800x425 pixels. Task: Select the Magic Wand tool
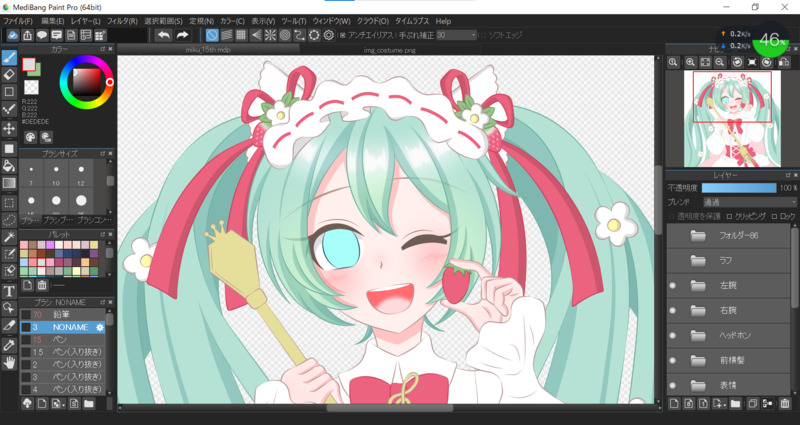tap(9, 237)
